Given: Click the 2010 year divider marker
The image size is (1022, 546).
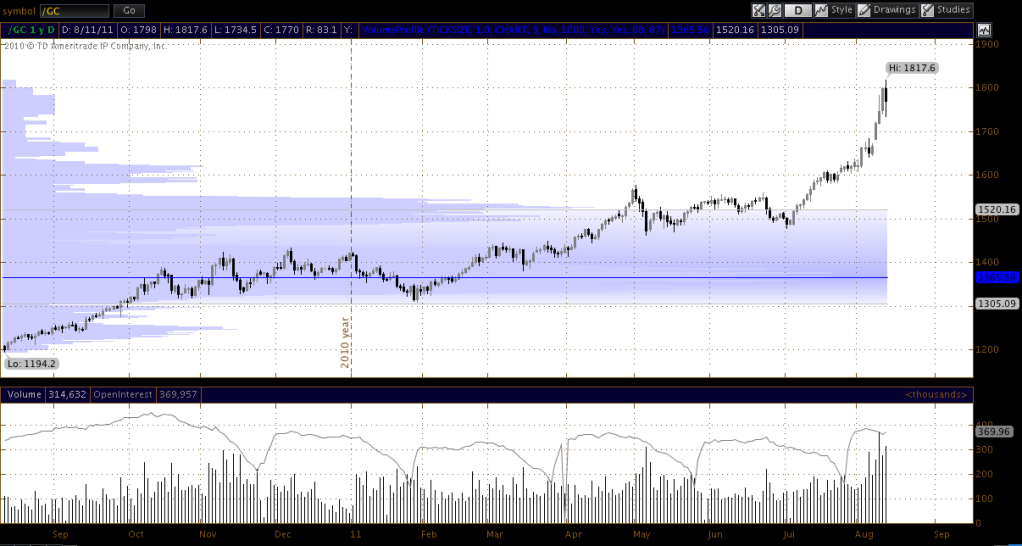Looking at the screenshot, I should pos(346,338).
